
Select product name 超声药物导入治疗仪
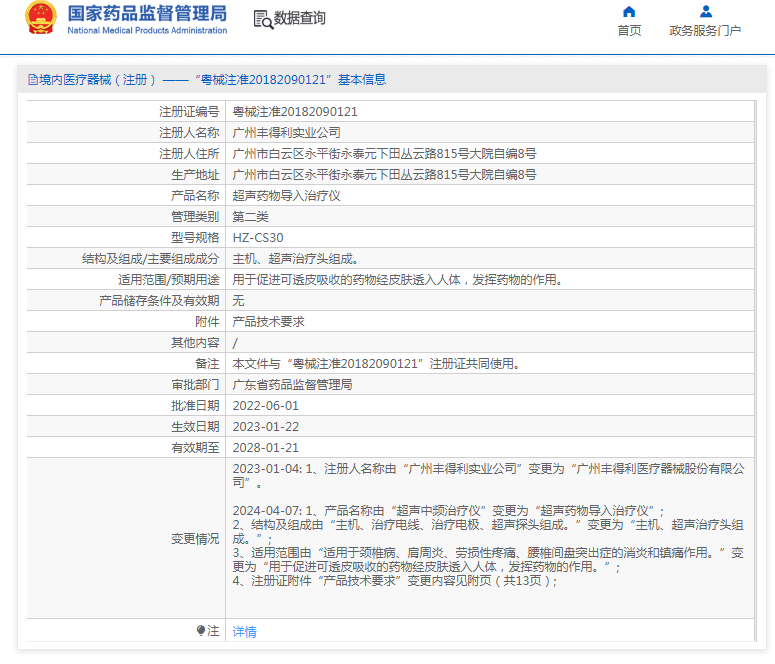(x=287, y=196)
